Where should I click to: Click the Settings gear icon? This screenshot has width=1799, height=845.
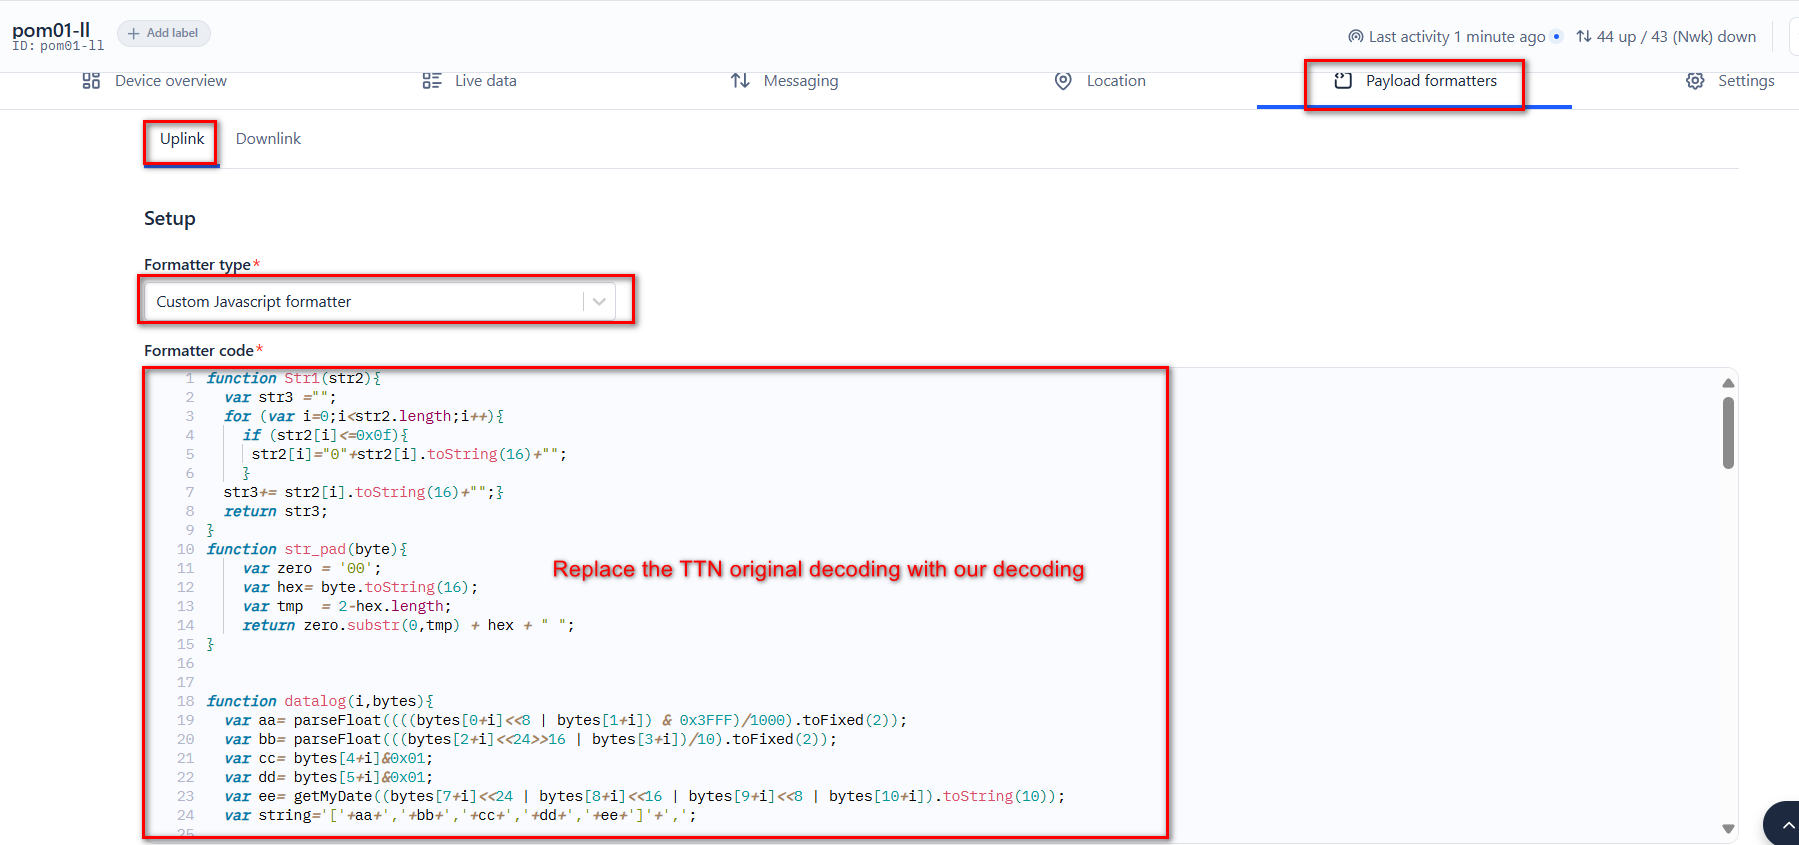coord(1695,81)
